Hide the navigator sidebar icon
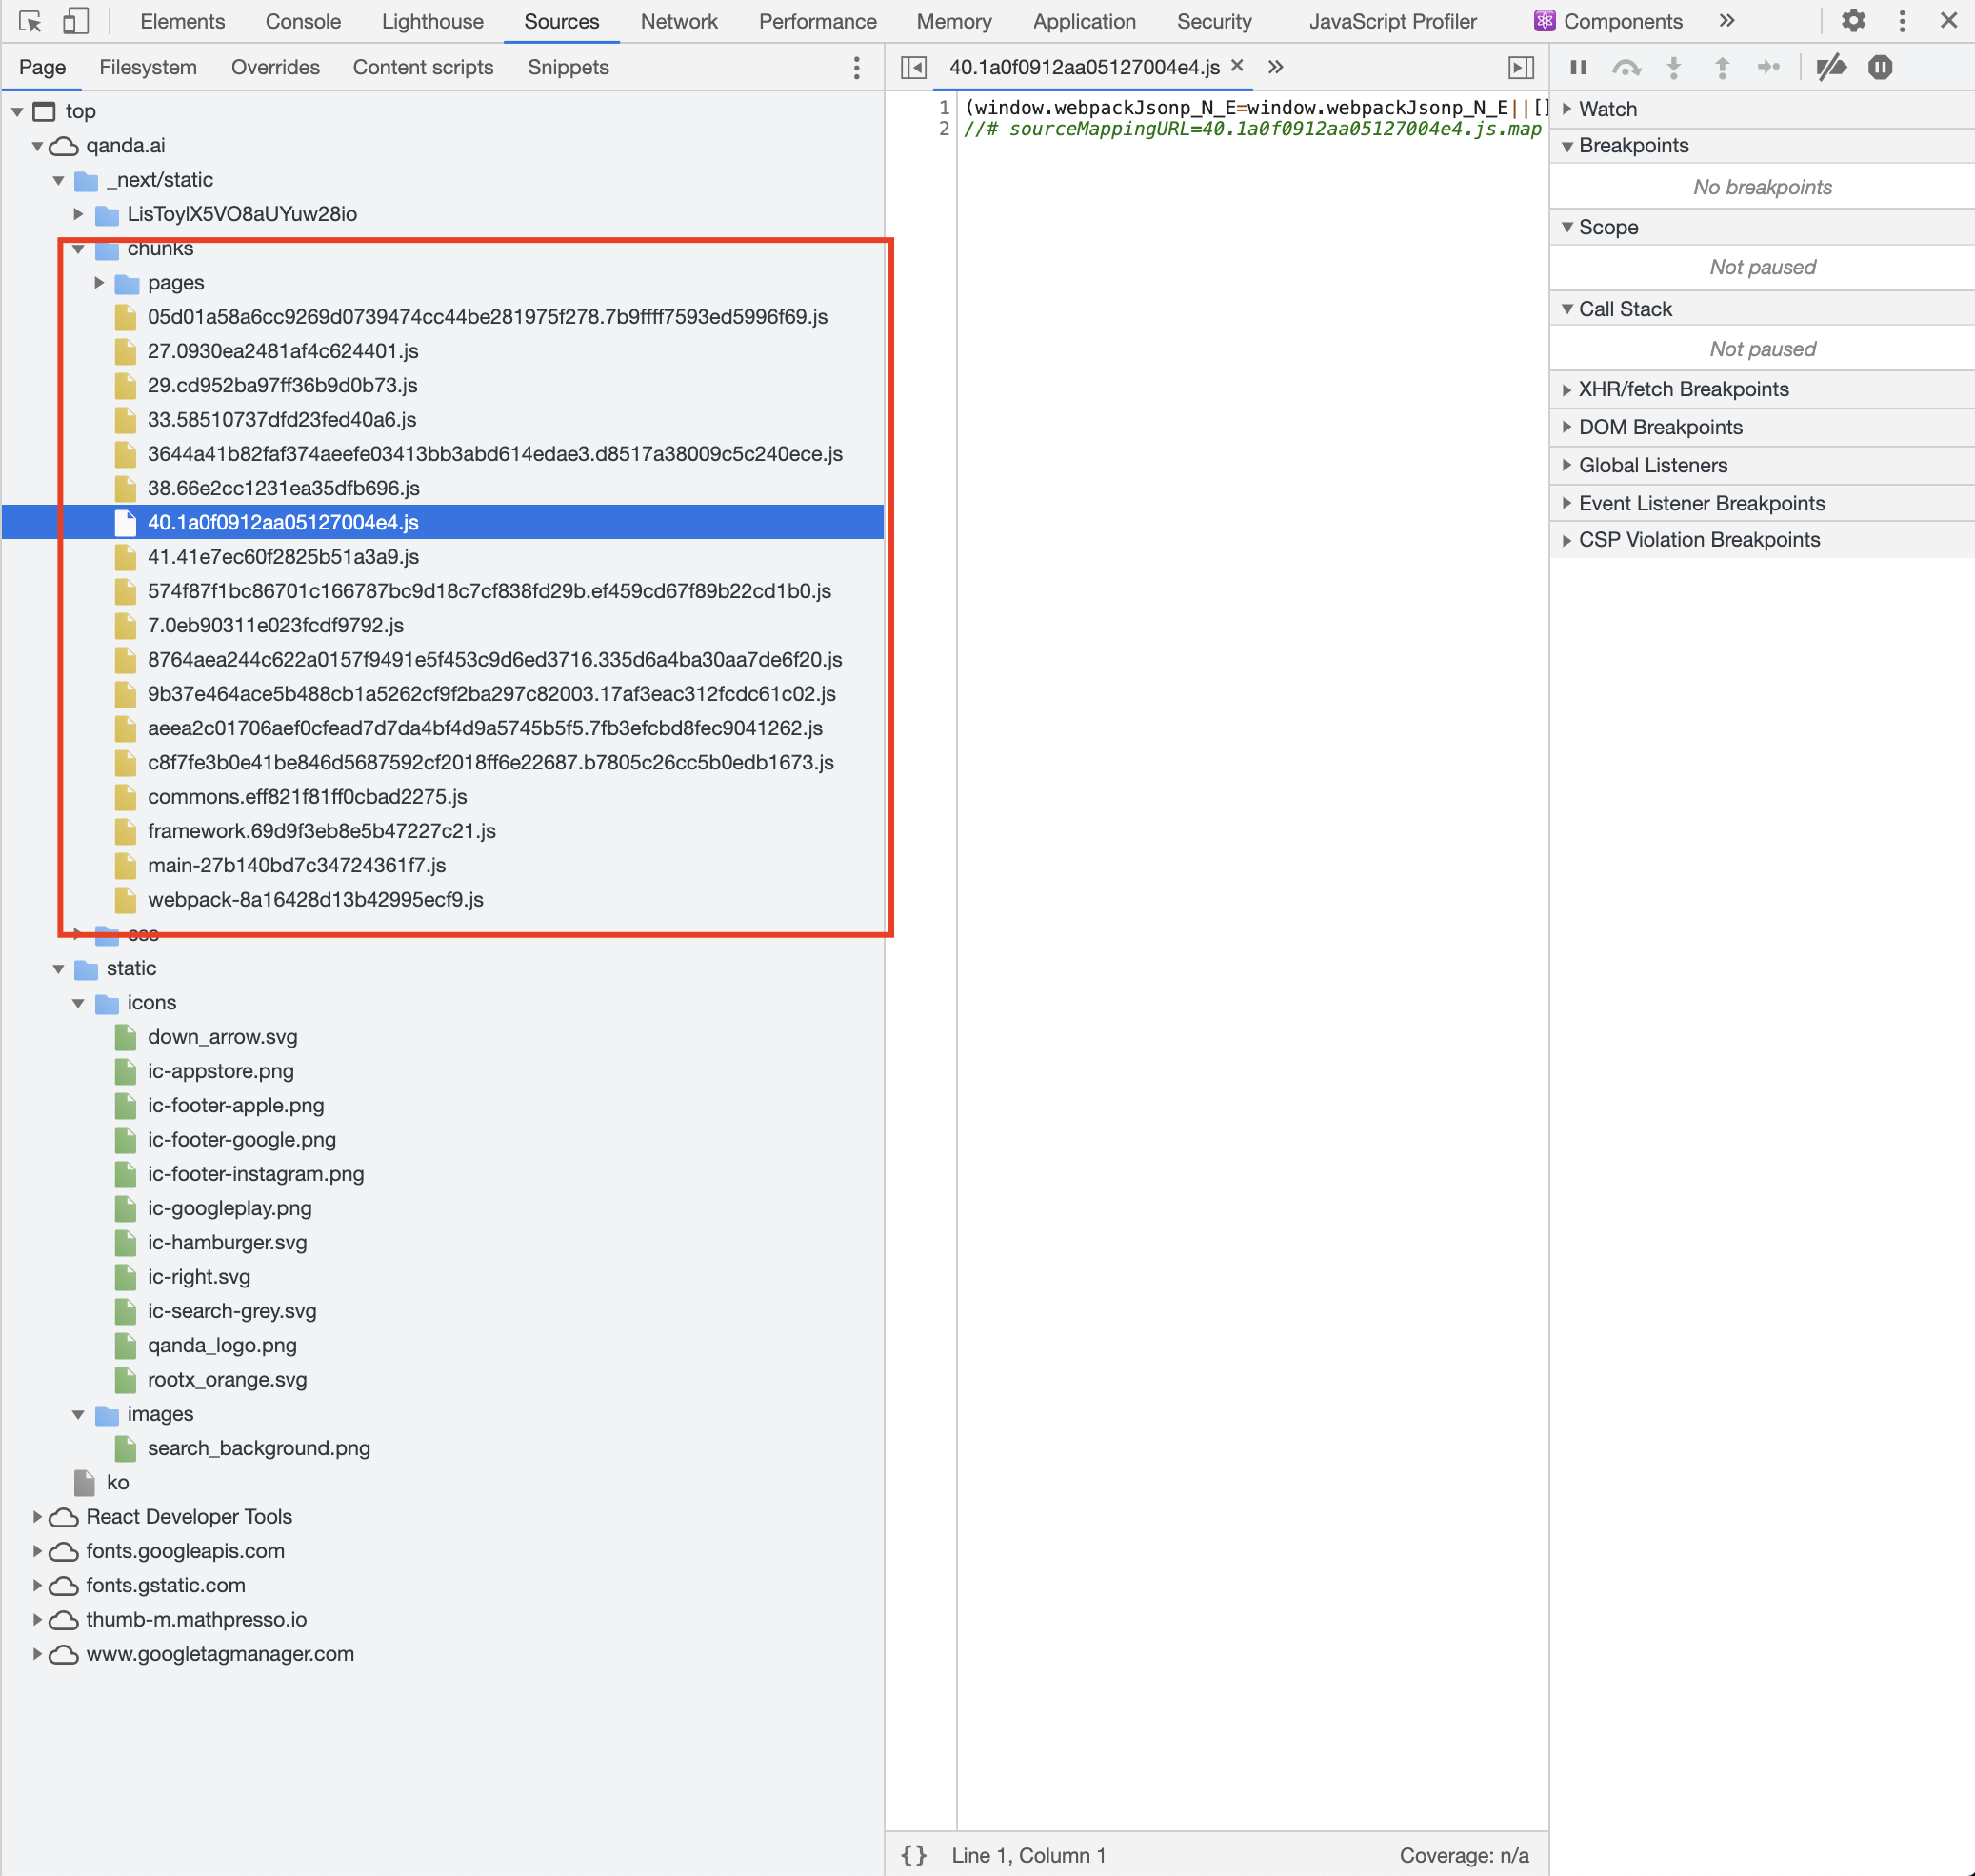 tap(913, 67)
